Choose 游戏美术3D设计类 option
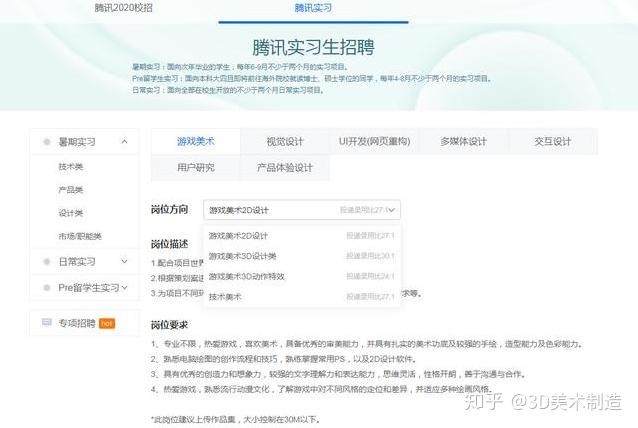Screen dimensions: 638x428 (302, 256)
